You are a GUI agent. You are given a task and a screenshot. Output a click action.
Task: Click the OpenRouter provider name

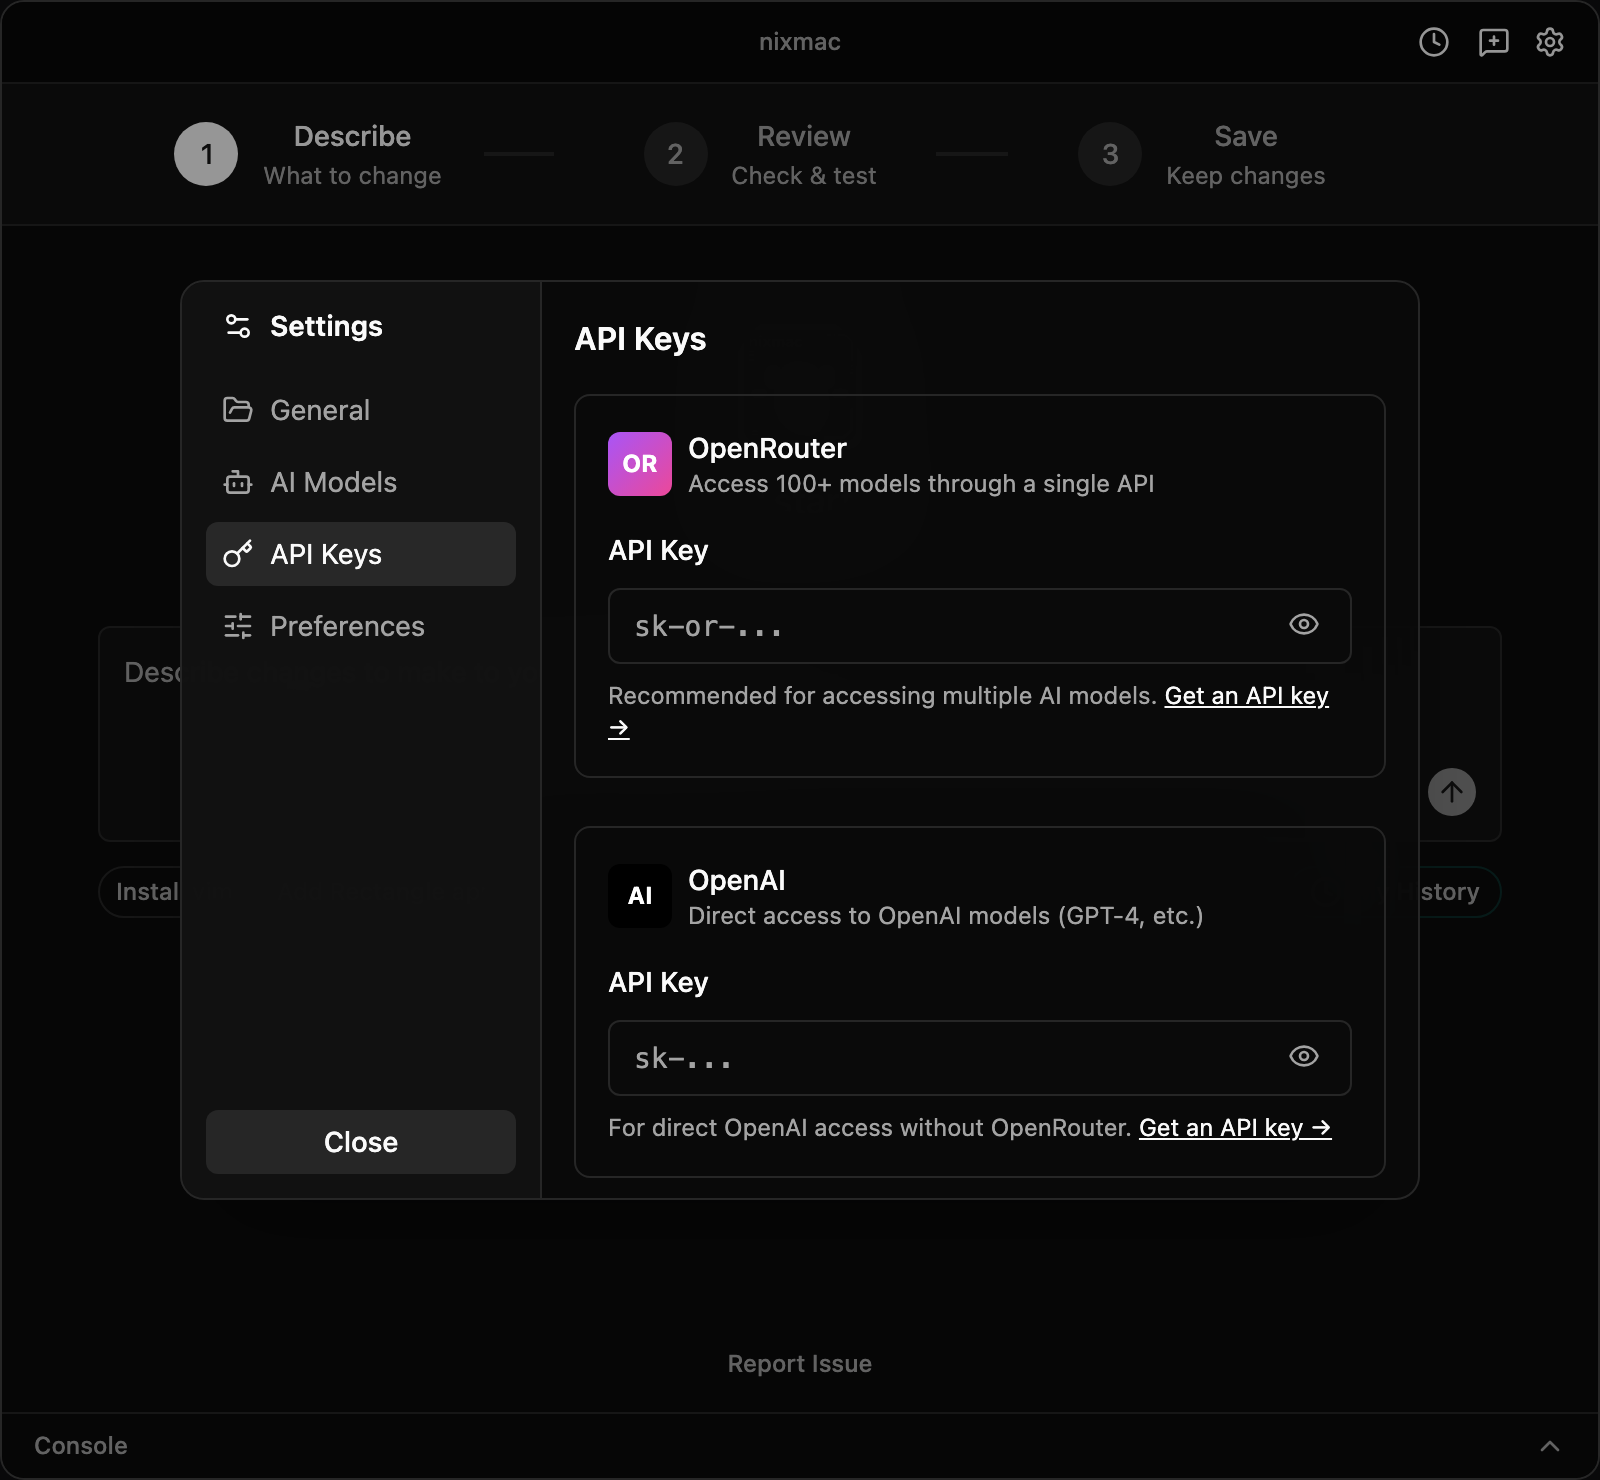(767, 448)
